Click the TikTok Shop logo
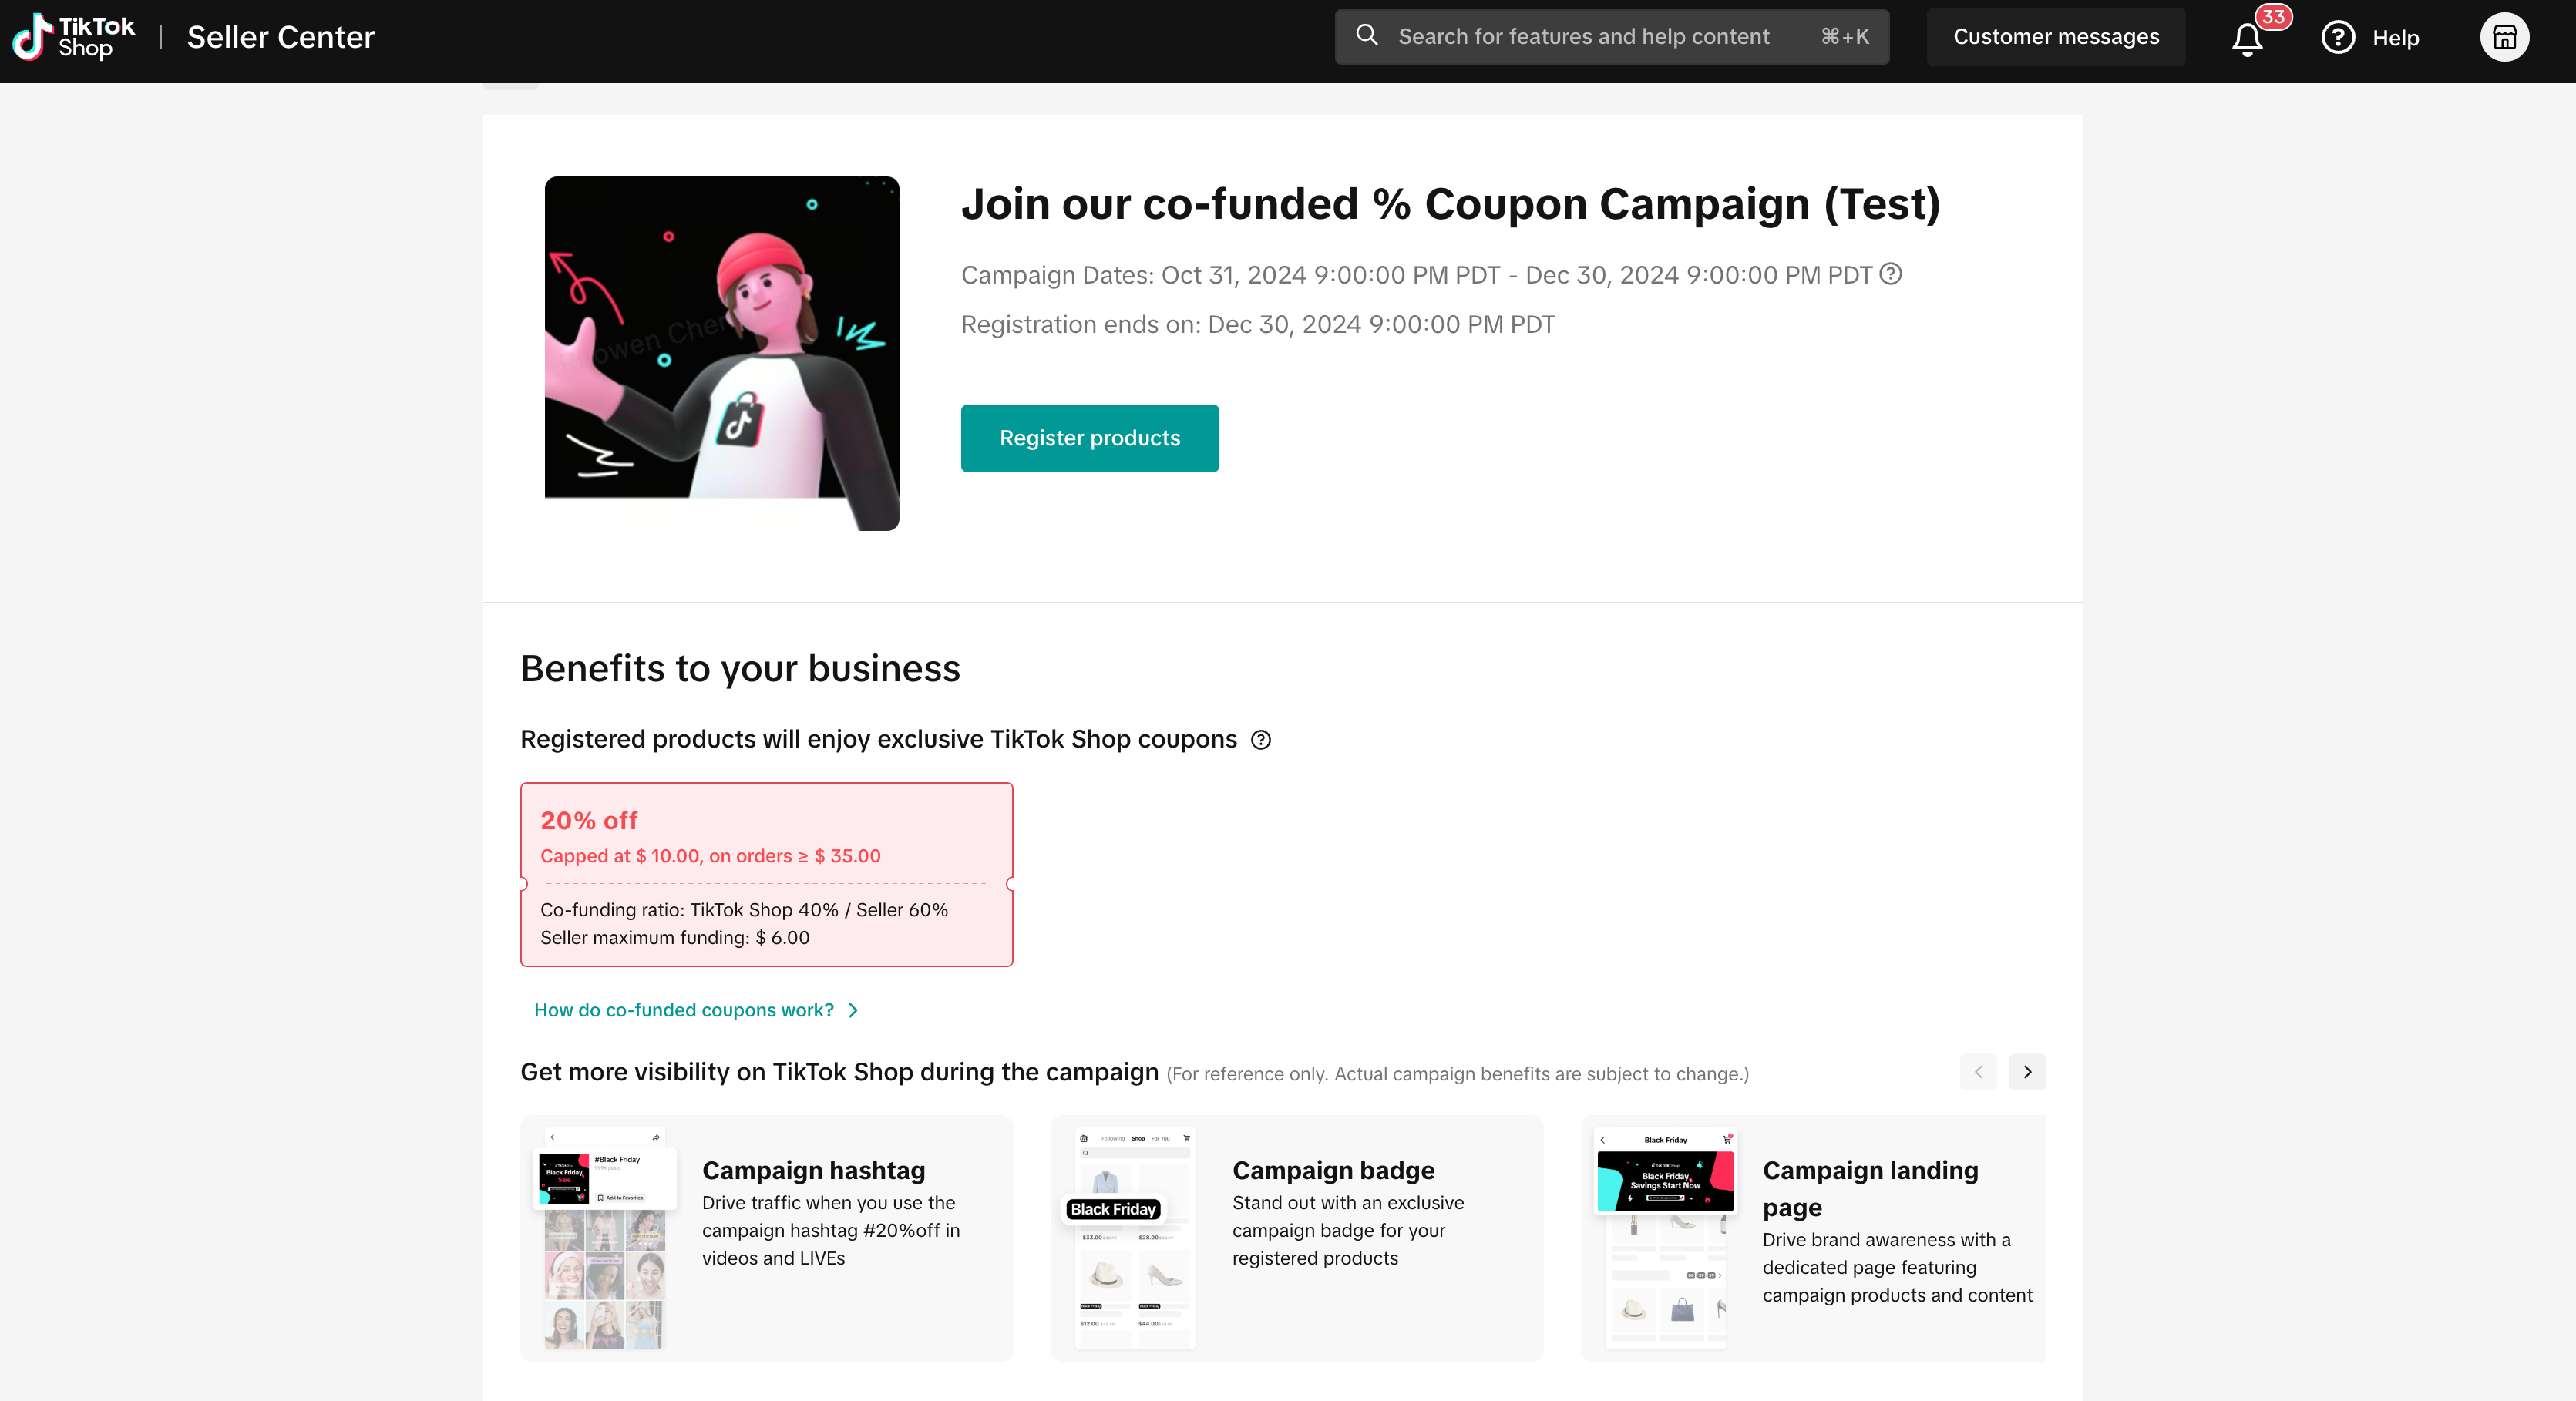 point(73,37)
